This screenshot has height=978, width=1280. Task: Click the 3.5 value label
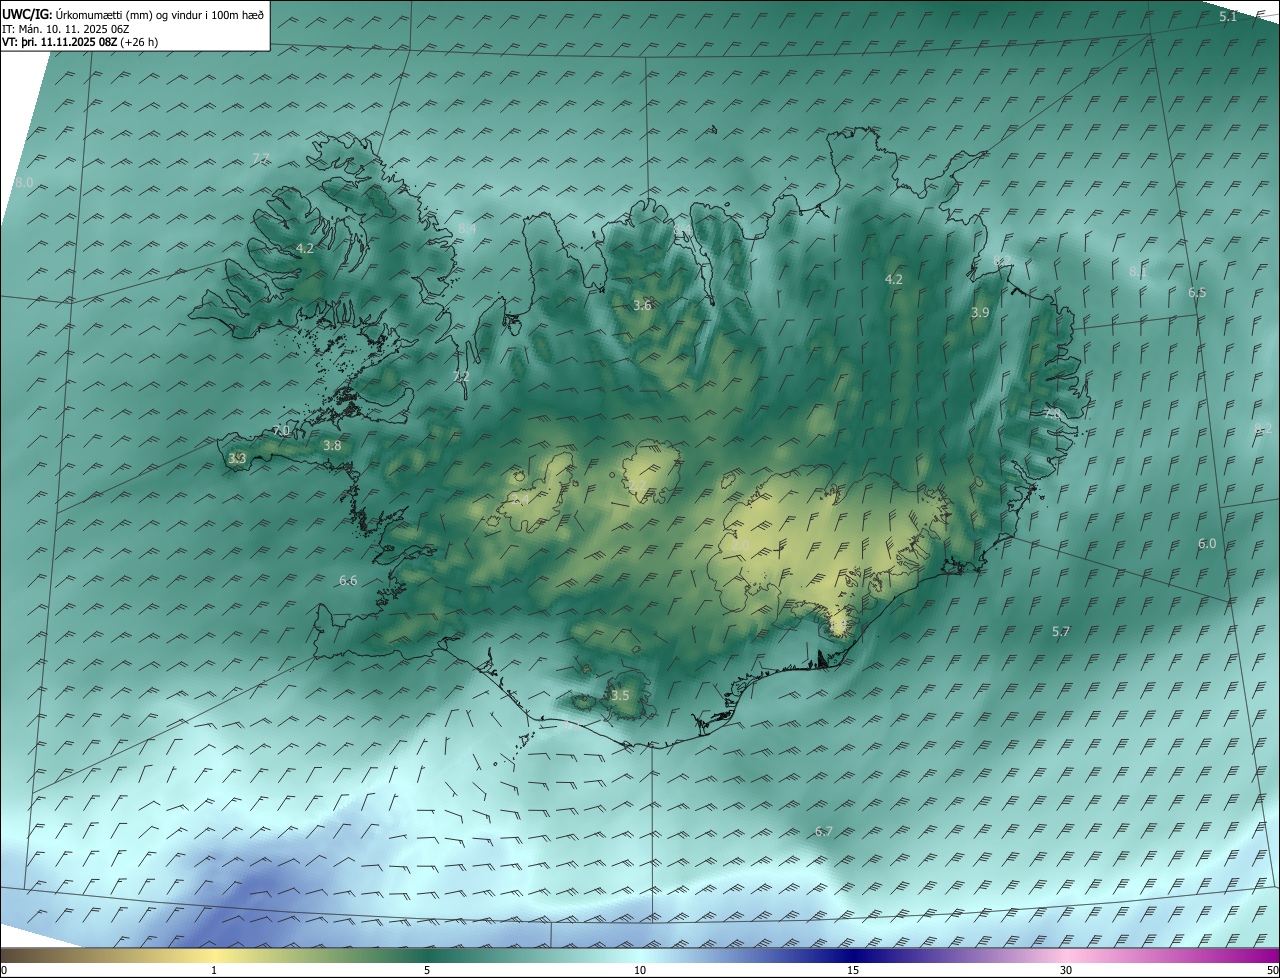[620, 696]
